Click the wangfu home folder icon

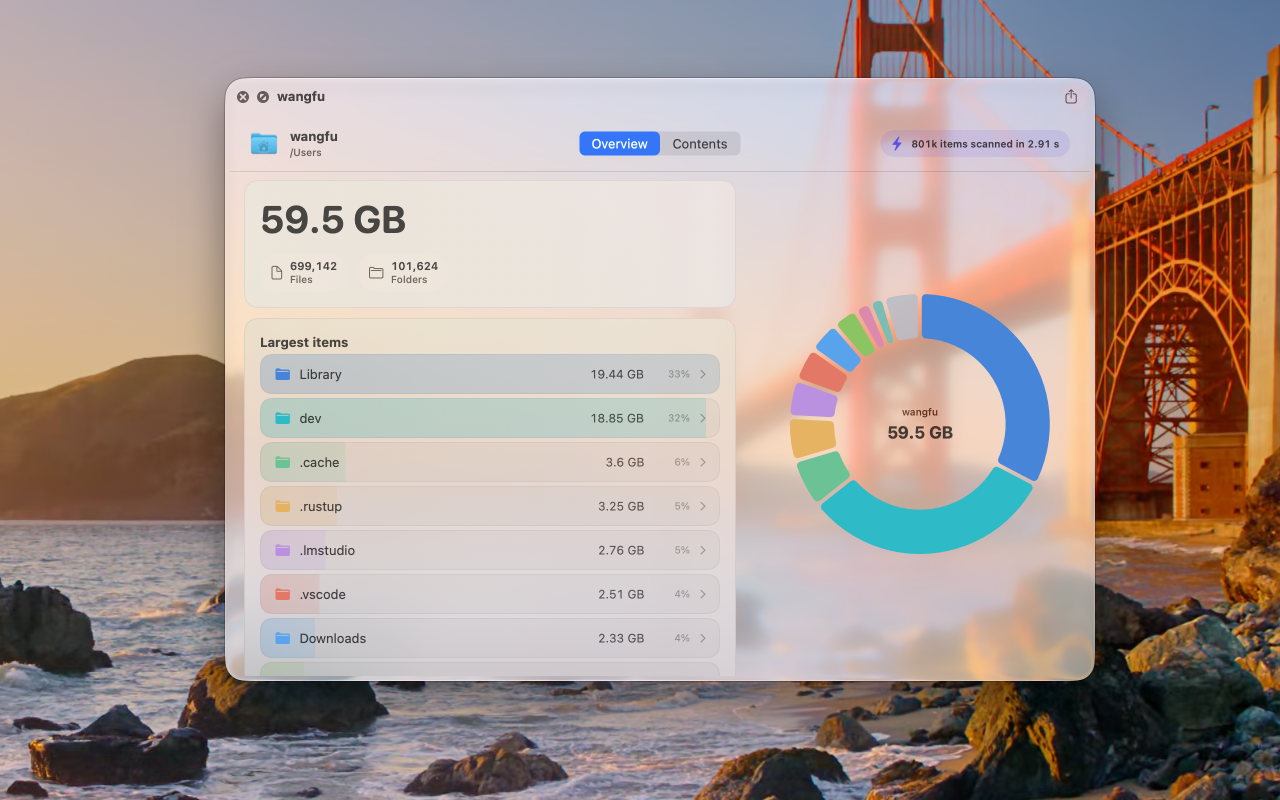pyautogui.click(x=264, y=144)
